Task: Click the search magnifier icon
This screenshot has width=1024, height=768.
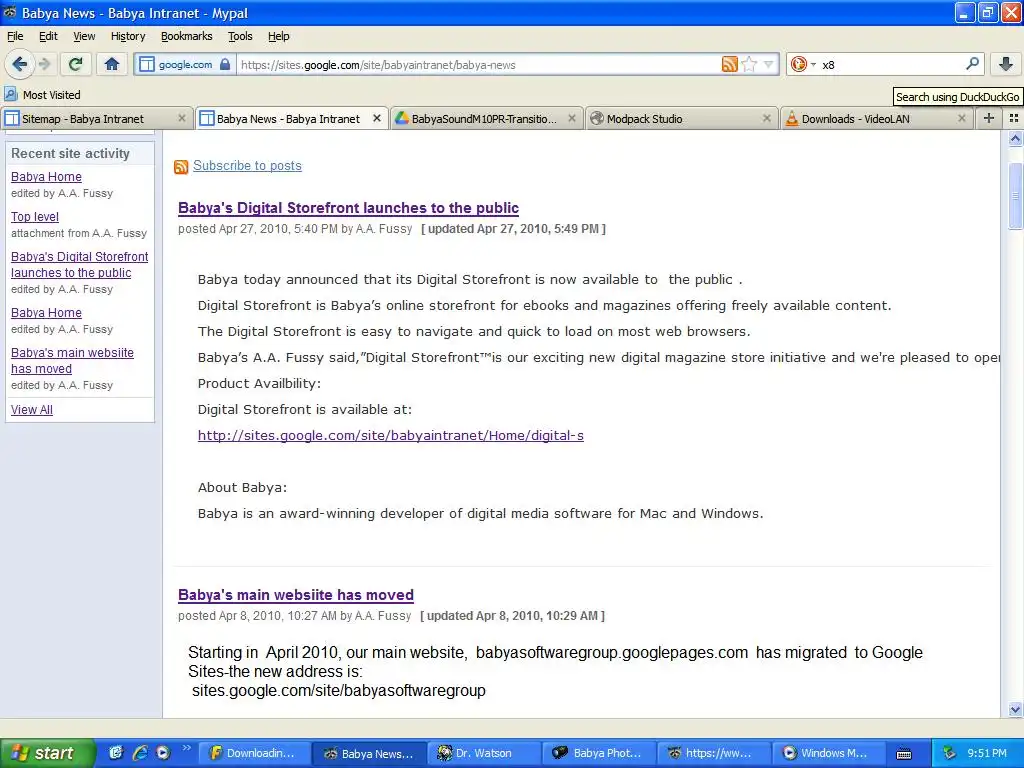Action: [972, 64]
